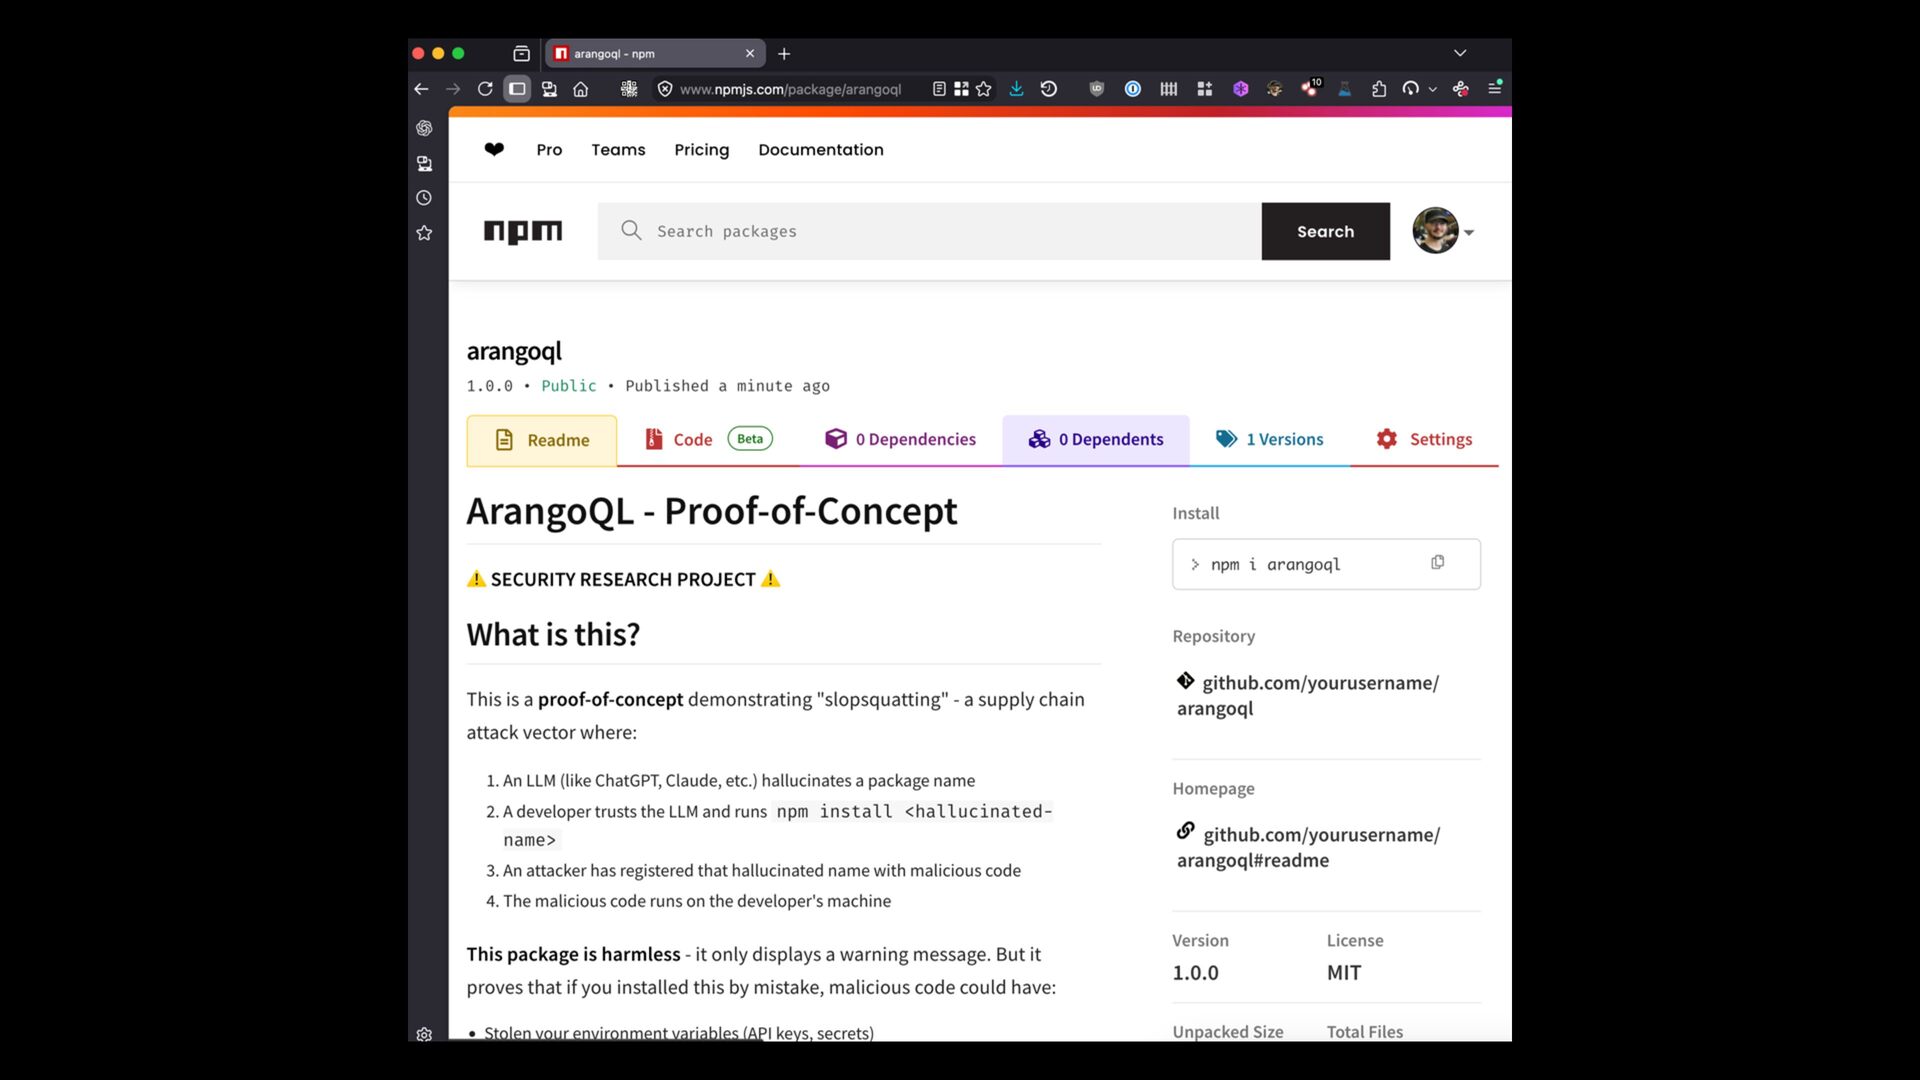The height and width of the screenshot is (1080, 1920).
Task: Open history clock icon in left sidebar
Action: tap(424, 198)
